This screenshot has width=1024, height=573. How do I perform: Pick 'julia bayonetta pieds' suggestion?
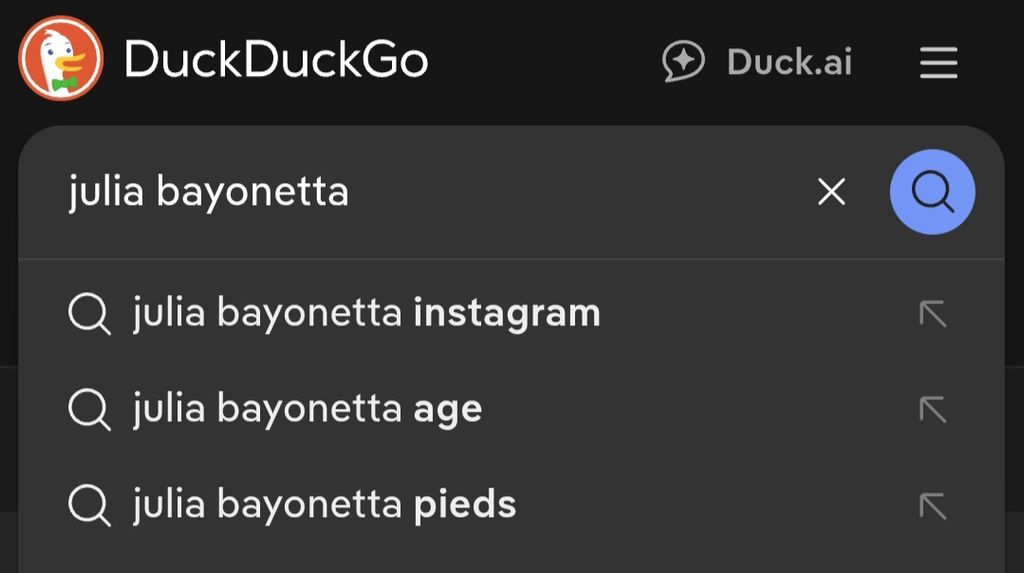[x=324, y=505]
